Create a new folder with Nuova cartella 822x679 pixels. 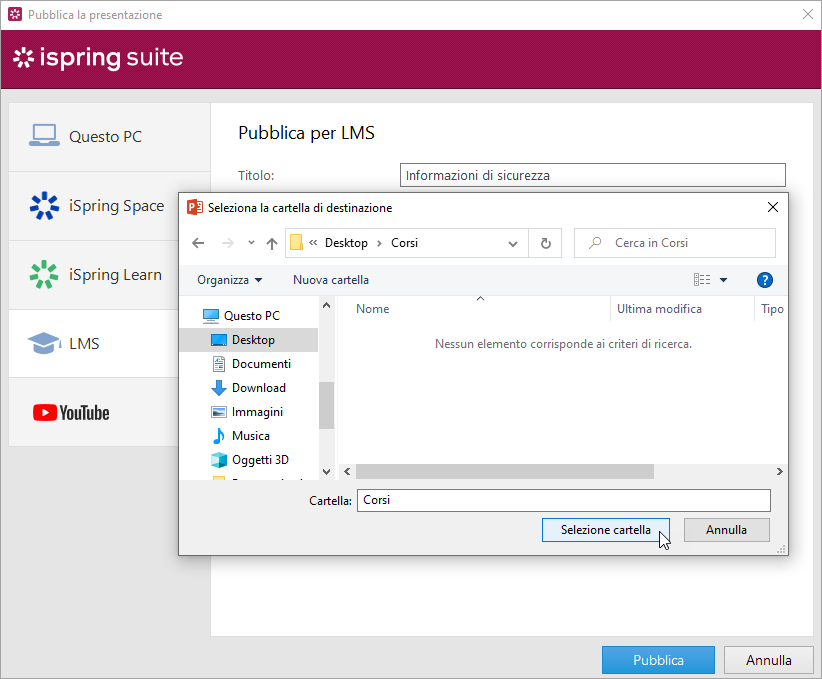(331, 280)
